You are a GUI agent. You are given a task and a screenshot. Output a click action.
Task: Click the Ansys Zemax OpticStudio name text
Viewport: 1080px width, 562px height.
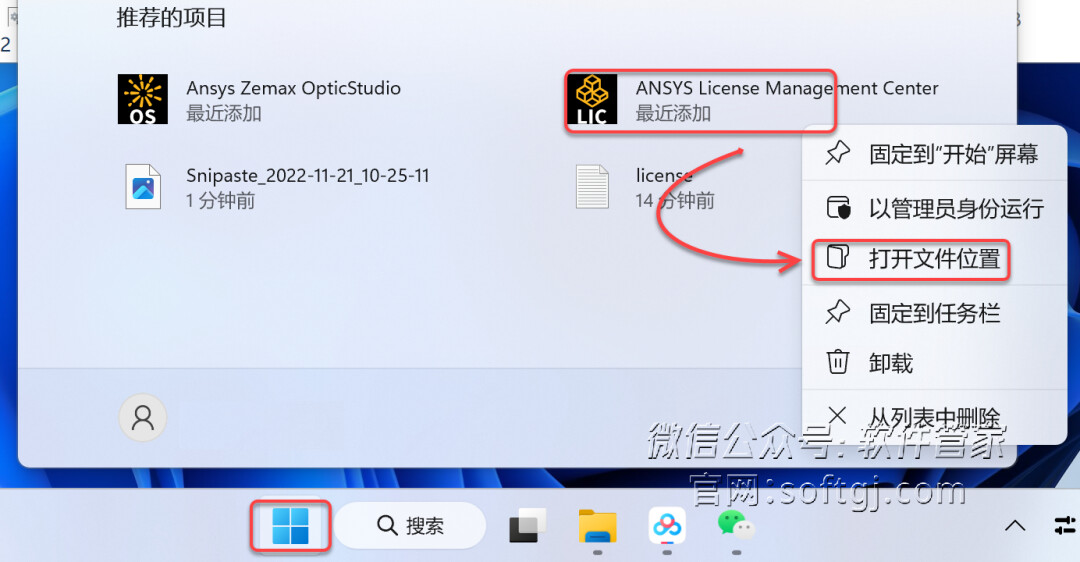pos(293,88)
